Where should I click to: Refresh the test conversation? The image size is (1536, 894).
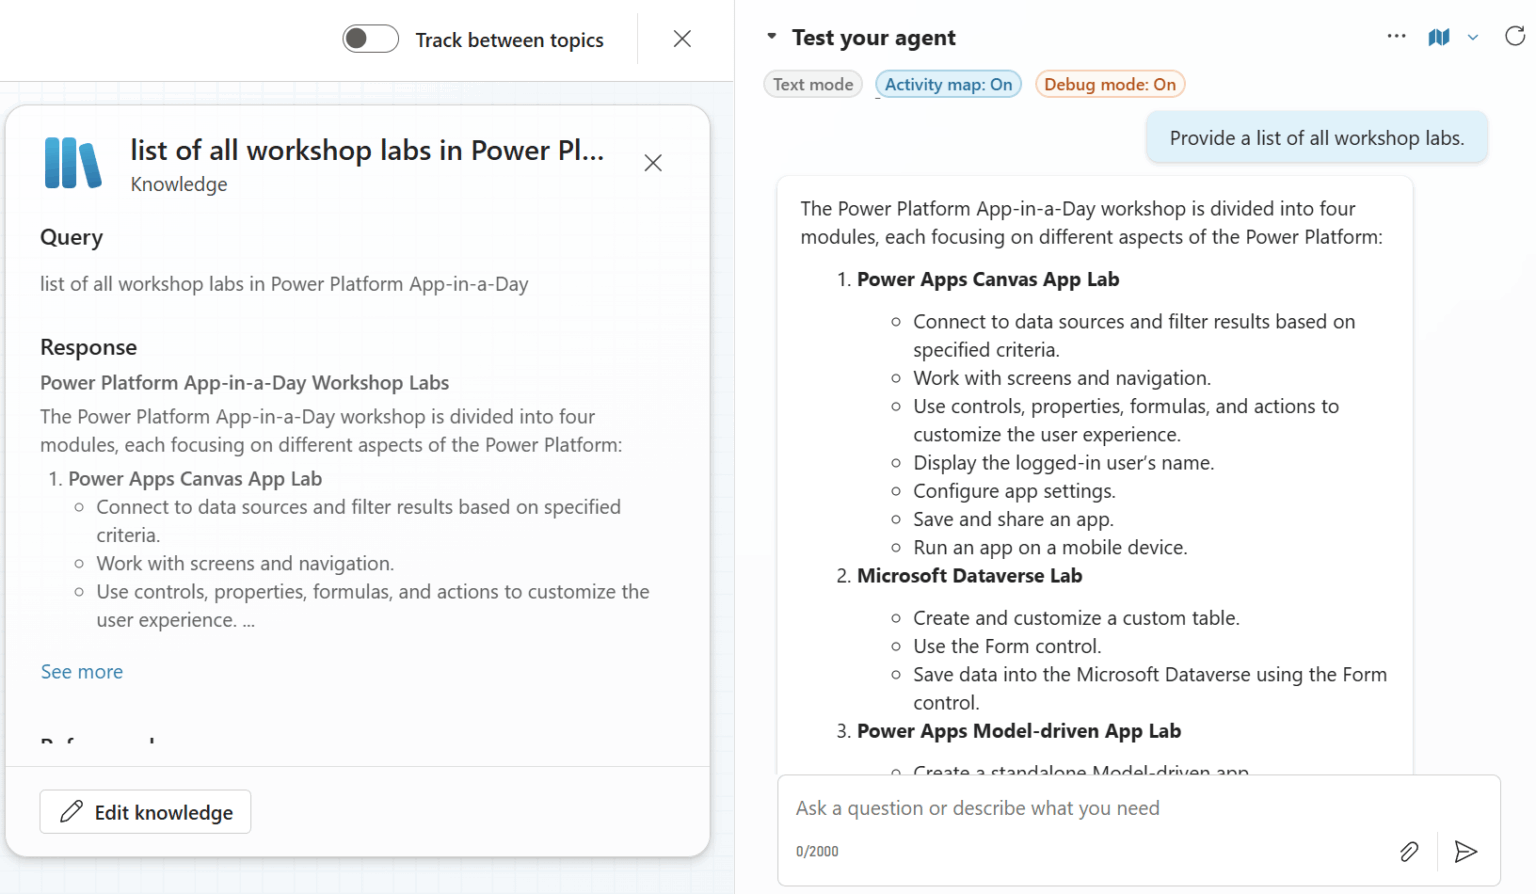pyautogui.click(x=1514, y=37)
